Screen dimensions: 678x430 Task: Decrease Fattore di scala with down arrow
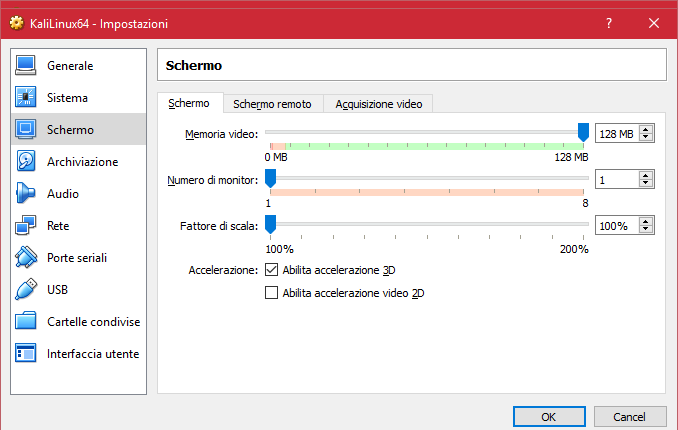coord(646,229)
